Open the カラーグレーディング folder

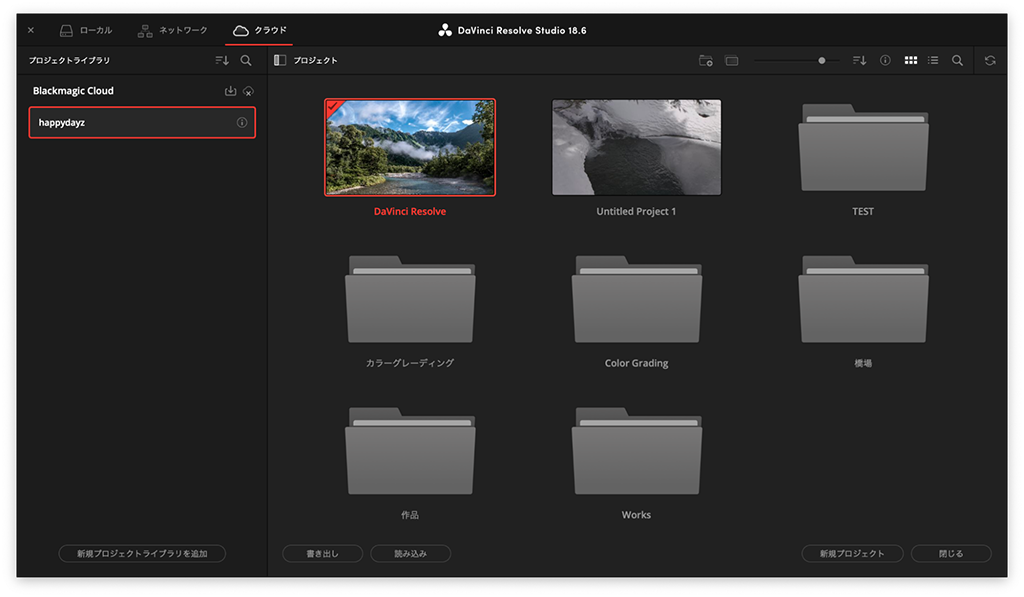click(x=410, y=299)
